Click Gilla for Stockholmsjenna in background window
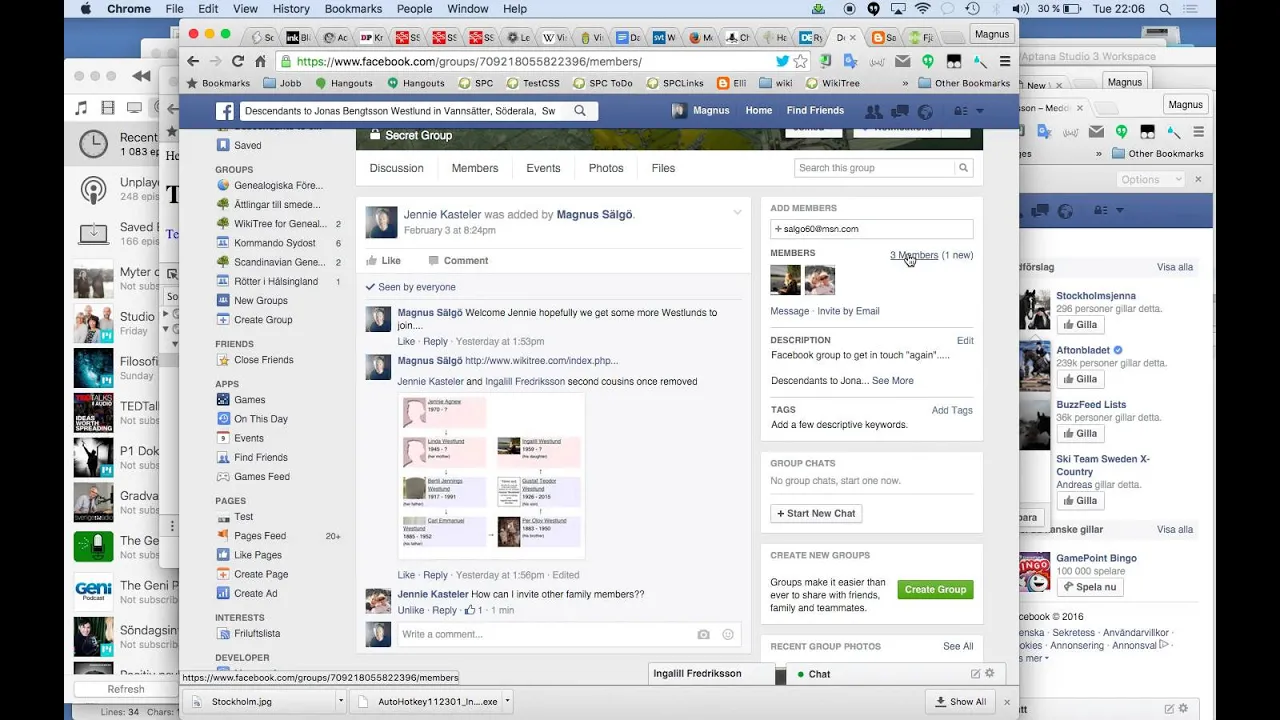Image resolution: width=1280 pixels, height=720 pixels. click(1080, 325)
